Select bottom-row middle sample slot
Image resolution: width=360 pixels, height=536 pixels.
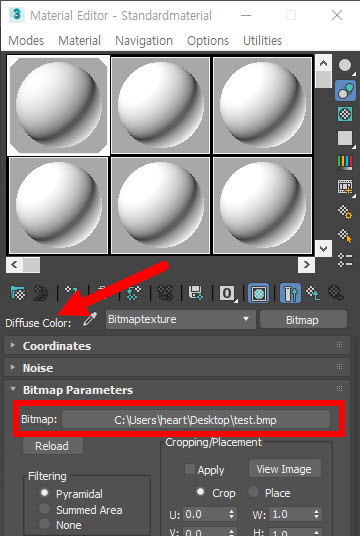pos(160,205)
